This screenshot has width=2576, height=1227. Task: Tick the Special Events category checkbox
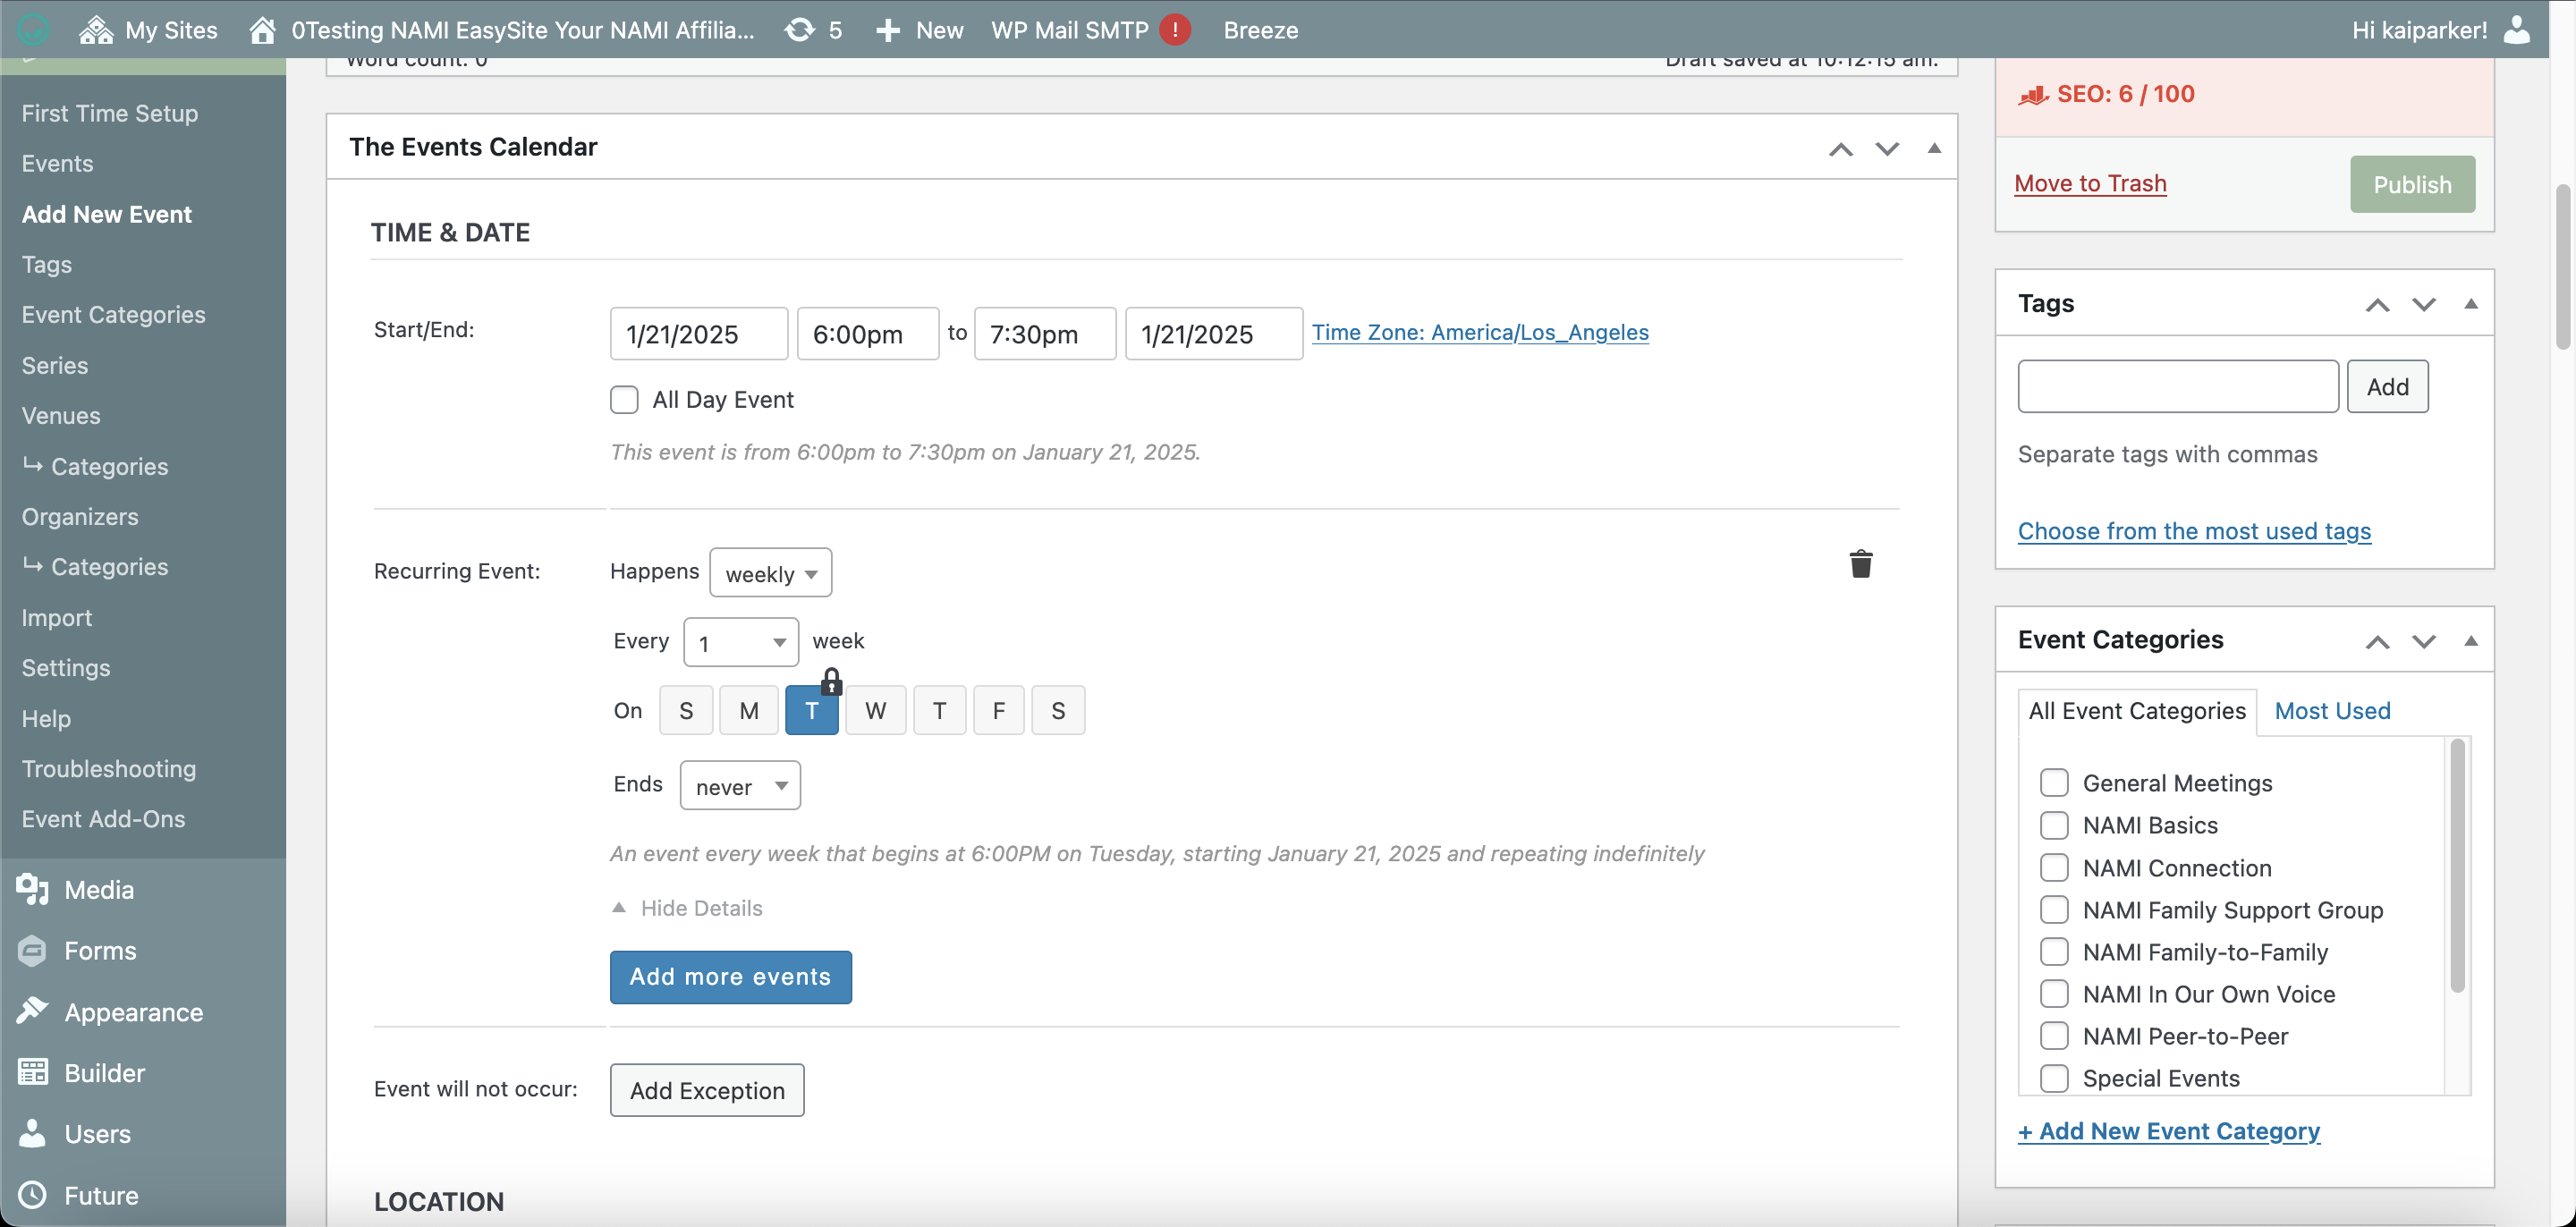[2054, 1078]
